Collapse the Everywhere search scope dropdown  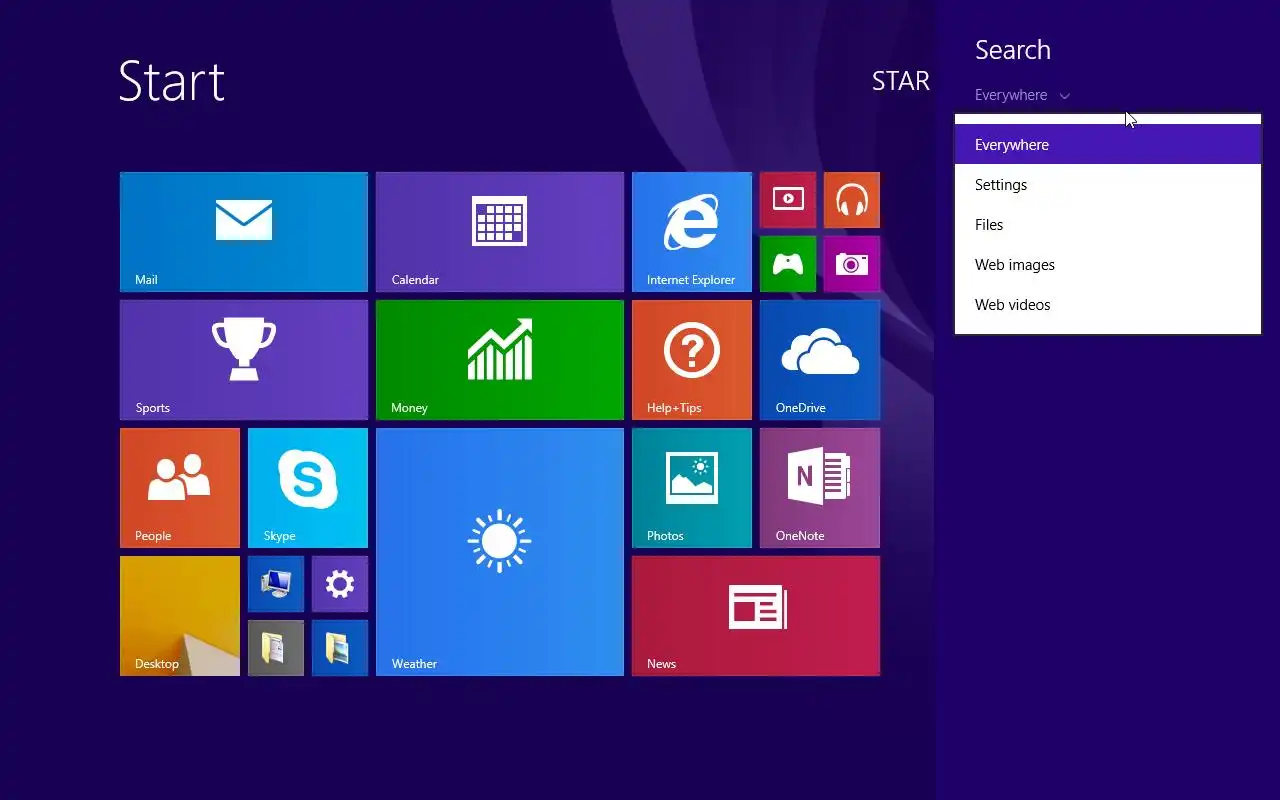pos(1022,95)
